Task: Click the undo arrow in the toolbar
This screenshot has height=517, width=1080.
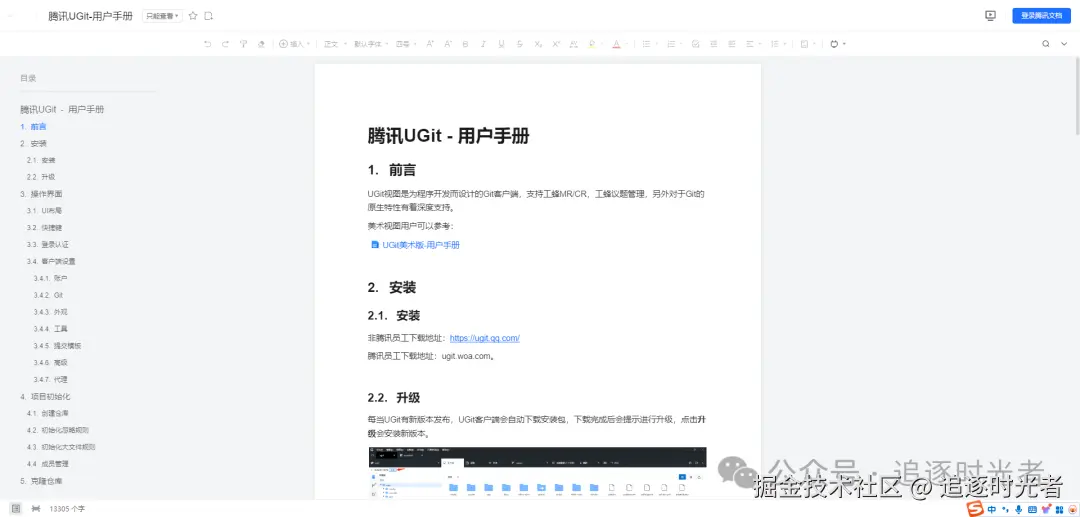Action: 207,44
